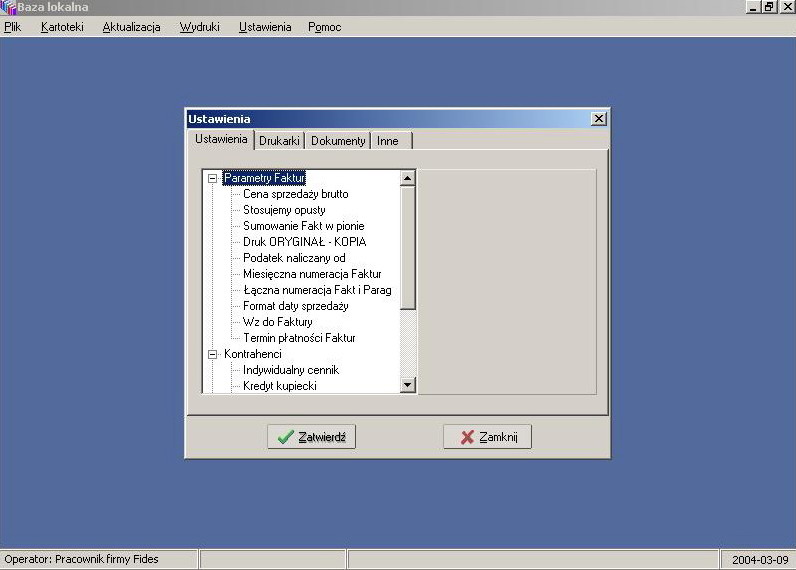Switch to the Inne tab

[x=391, y=141]
